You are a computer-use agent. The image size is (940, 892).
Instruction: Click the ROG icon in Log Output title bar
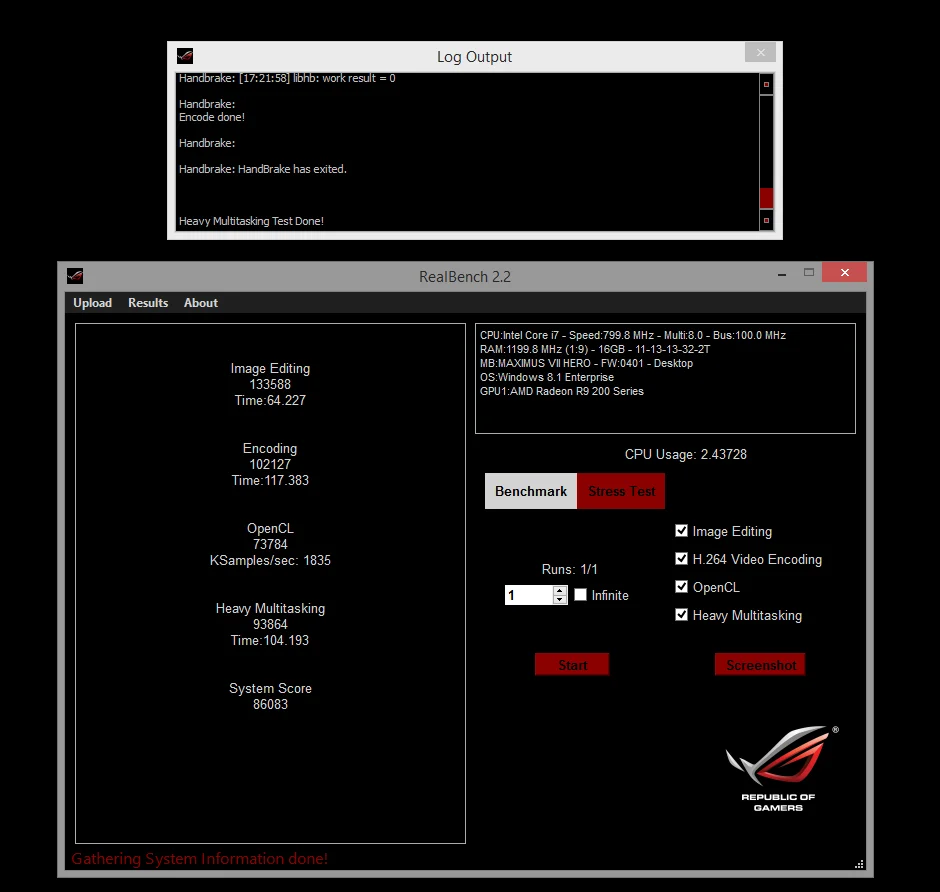click(x=185, y=56)
